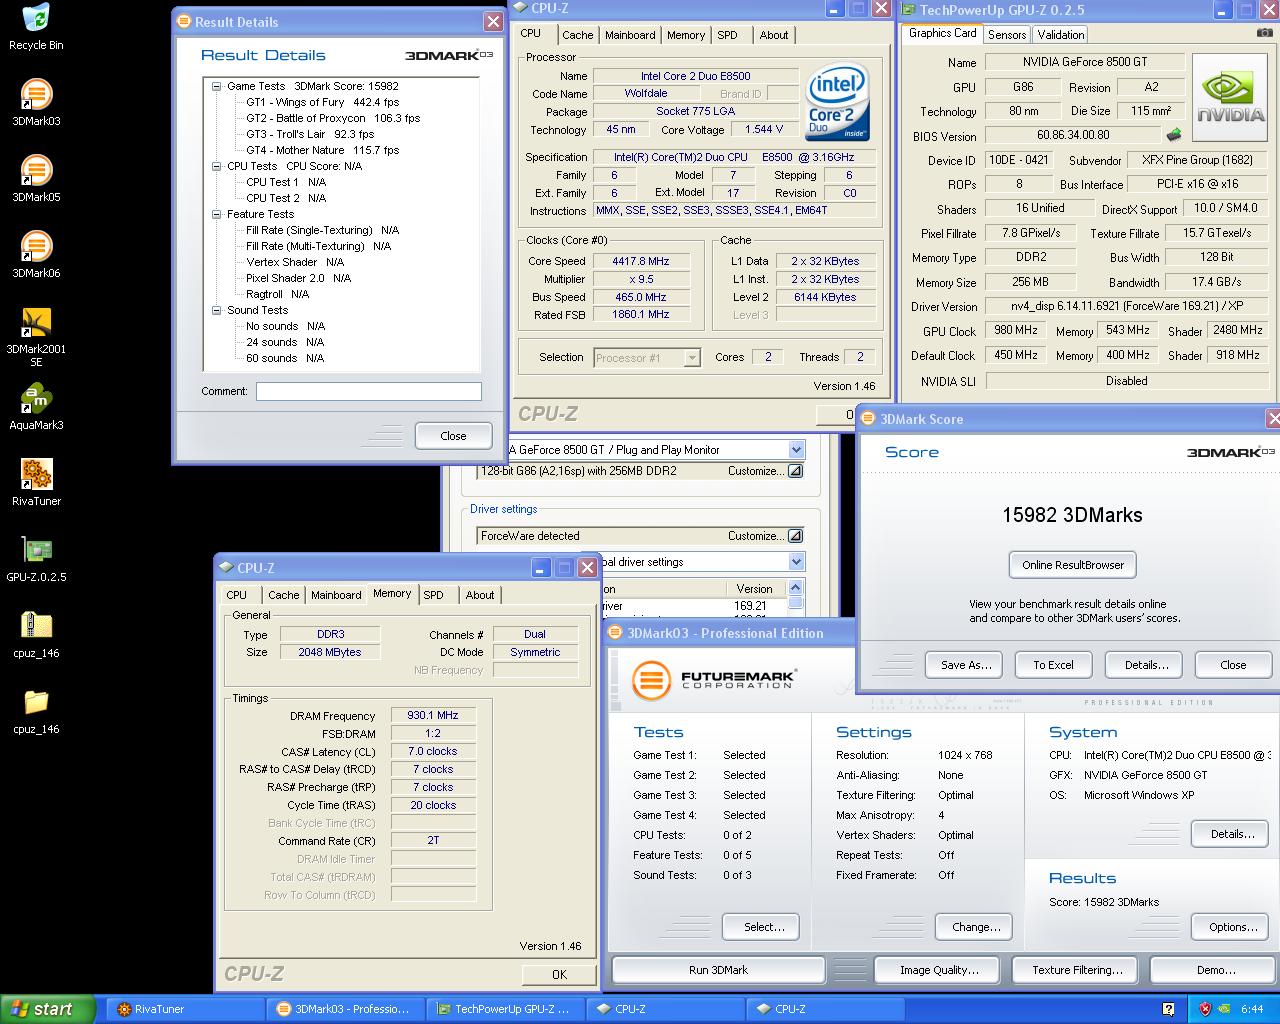Click the help icon in the system tray

click(1168, 1009)
